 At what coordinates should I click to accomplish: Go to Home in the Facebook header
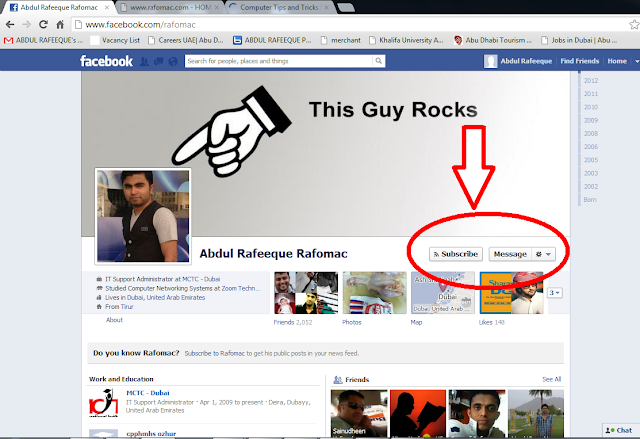[617, 61]
